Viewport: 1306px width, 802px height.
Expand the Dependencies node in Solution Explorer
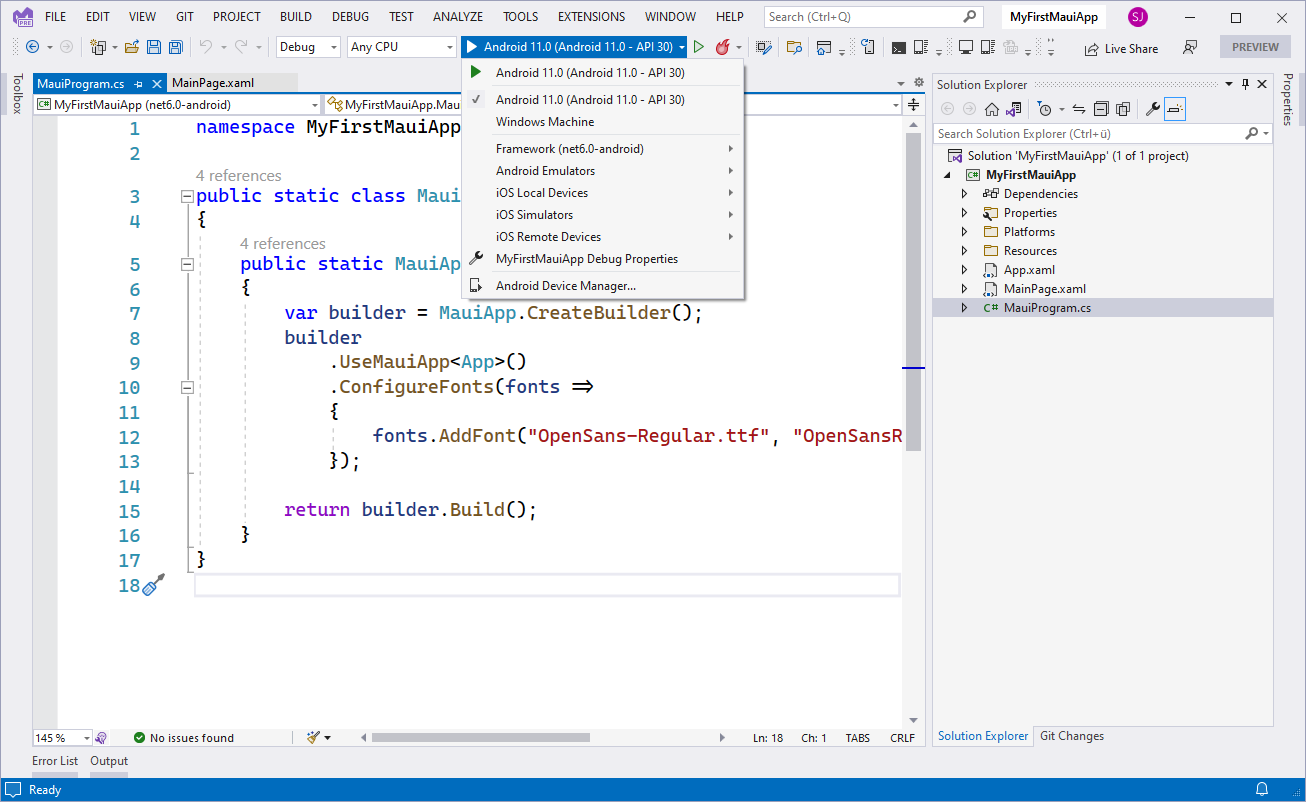pos(964,194)
